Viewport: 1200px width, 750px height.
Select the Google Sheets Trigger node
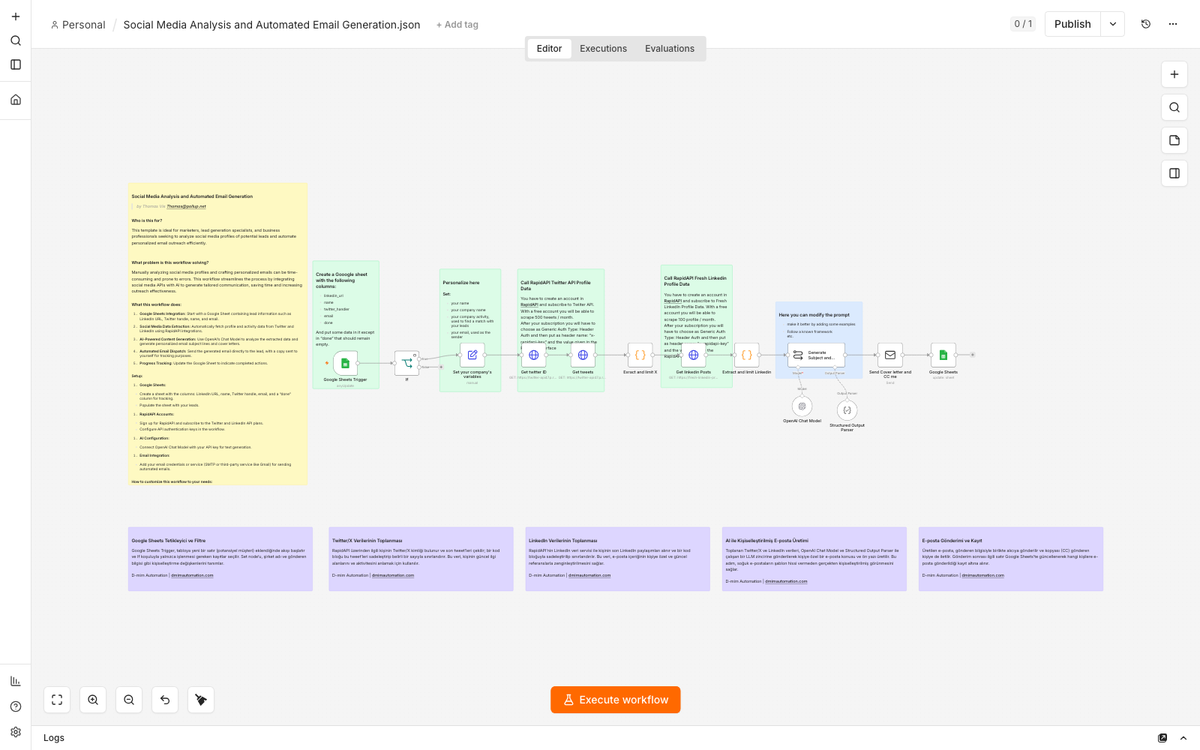click(x=345, y=363)
